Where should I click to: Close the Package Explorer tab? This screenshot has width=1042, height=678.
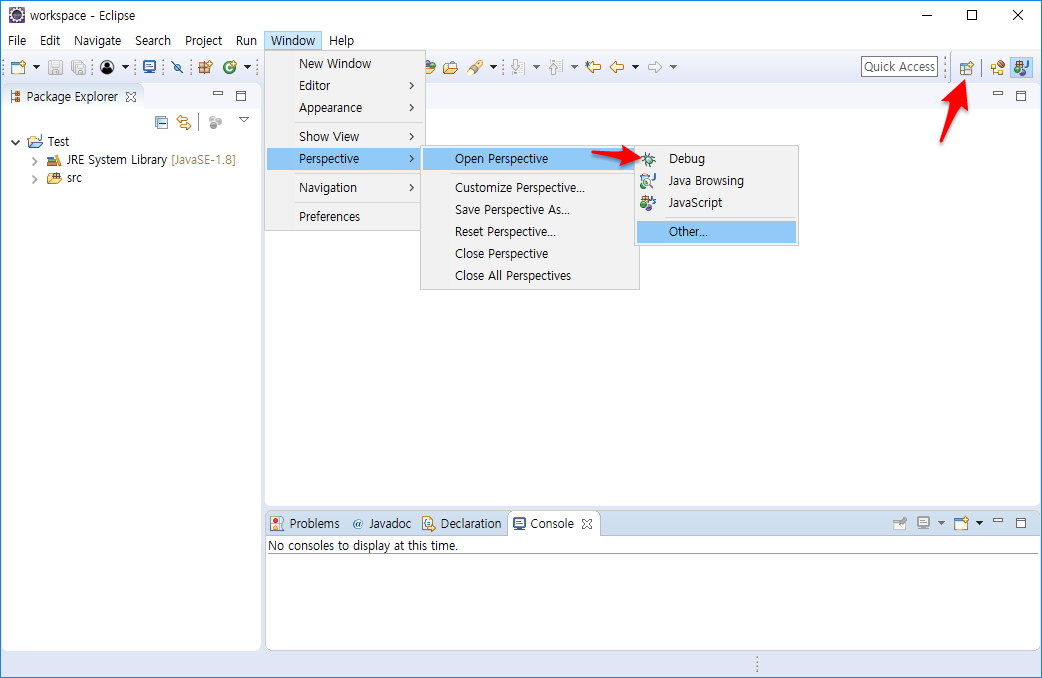click(131, 97)
